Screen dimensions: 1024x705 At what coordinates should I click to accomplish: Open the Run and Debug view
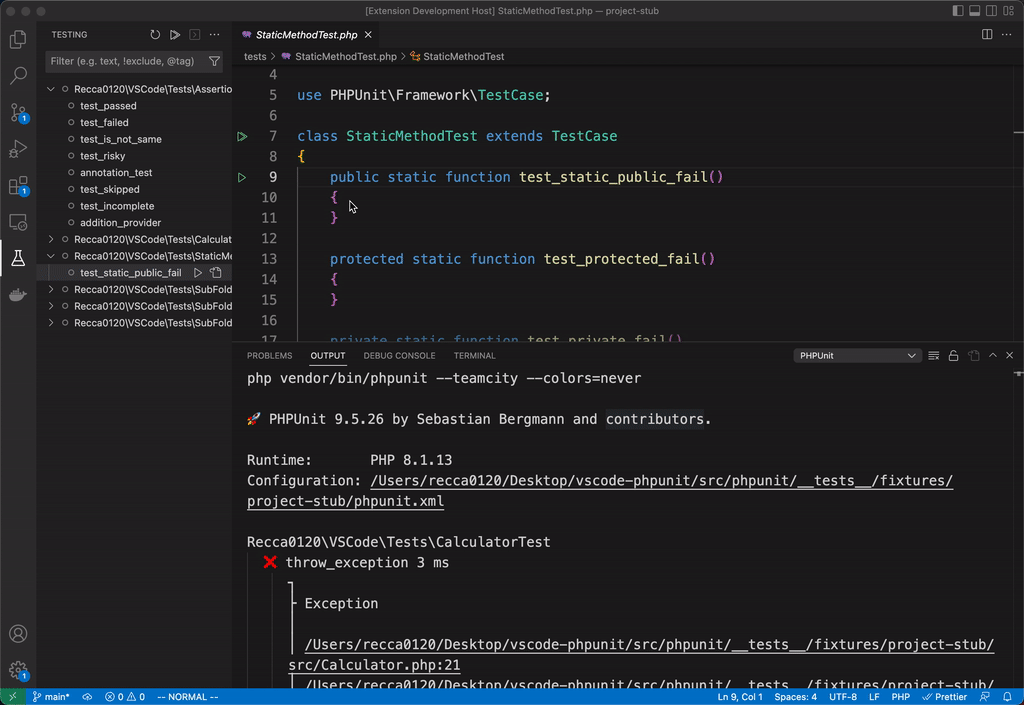tap(18, 149)
